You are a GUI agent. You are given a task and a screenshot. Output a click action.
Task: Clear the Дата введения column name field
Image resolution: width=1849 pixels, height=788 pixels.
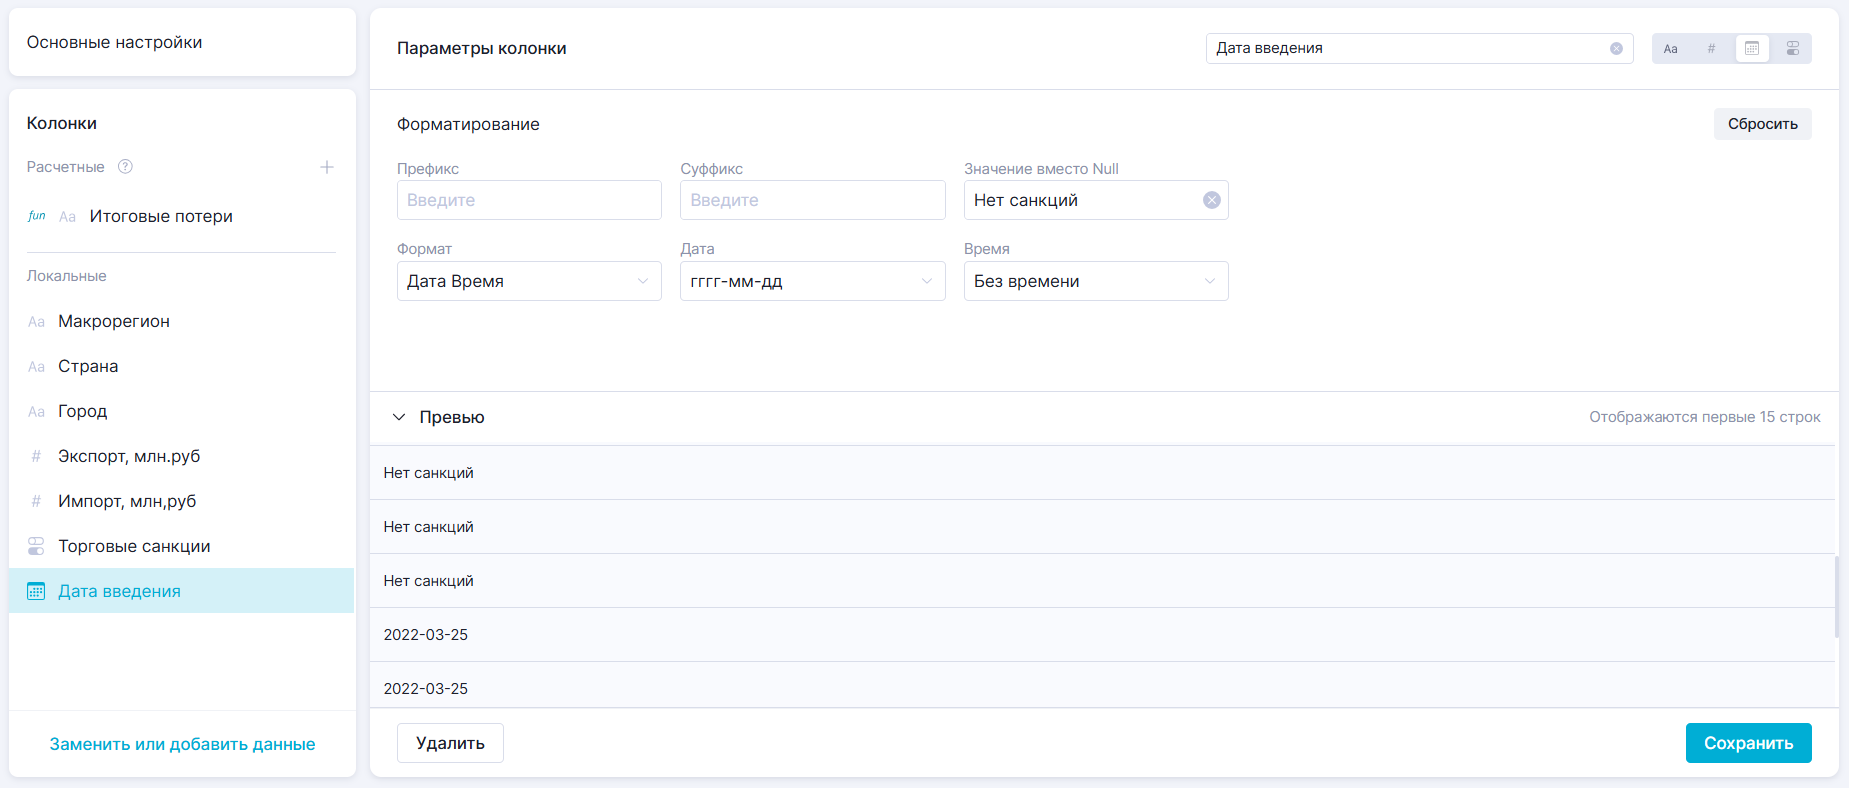1615,49
